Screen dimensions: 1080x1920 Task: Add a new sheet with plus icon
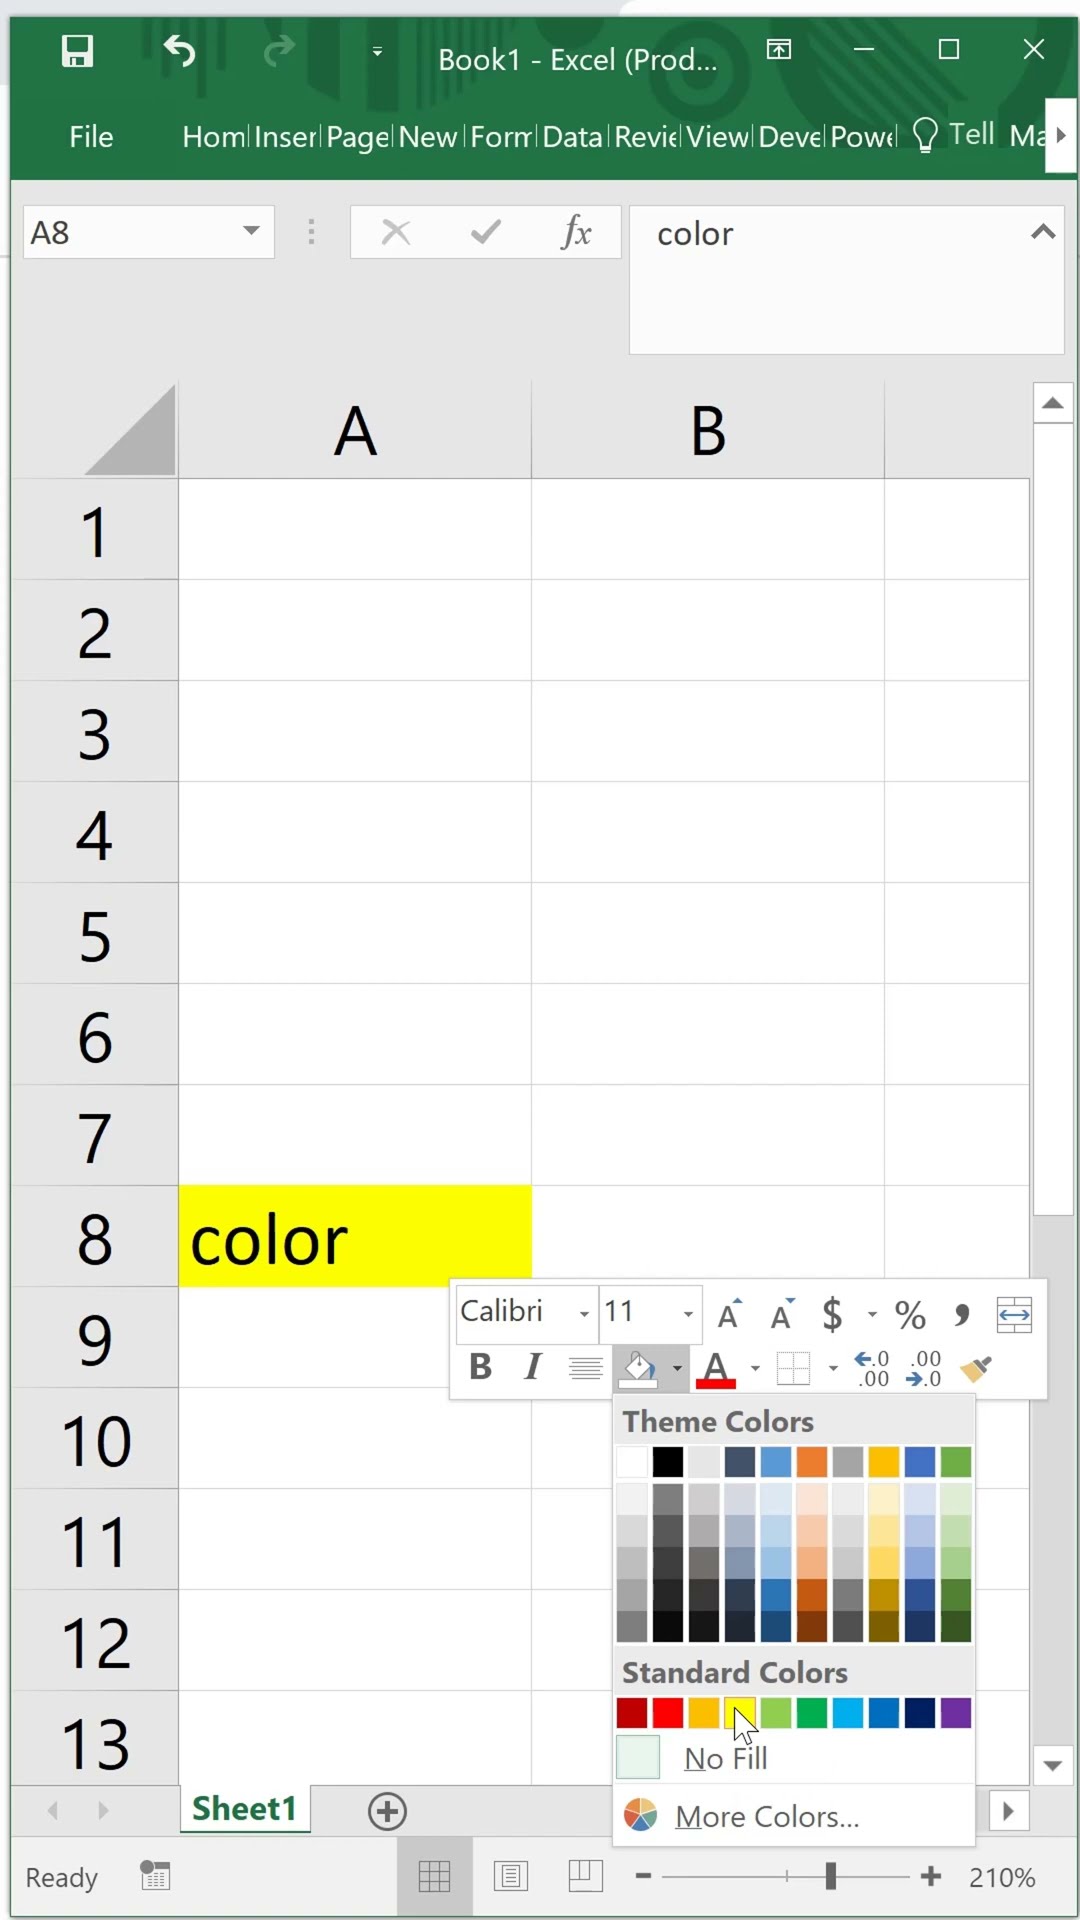(x=387, y=1811)
